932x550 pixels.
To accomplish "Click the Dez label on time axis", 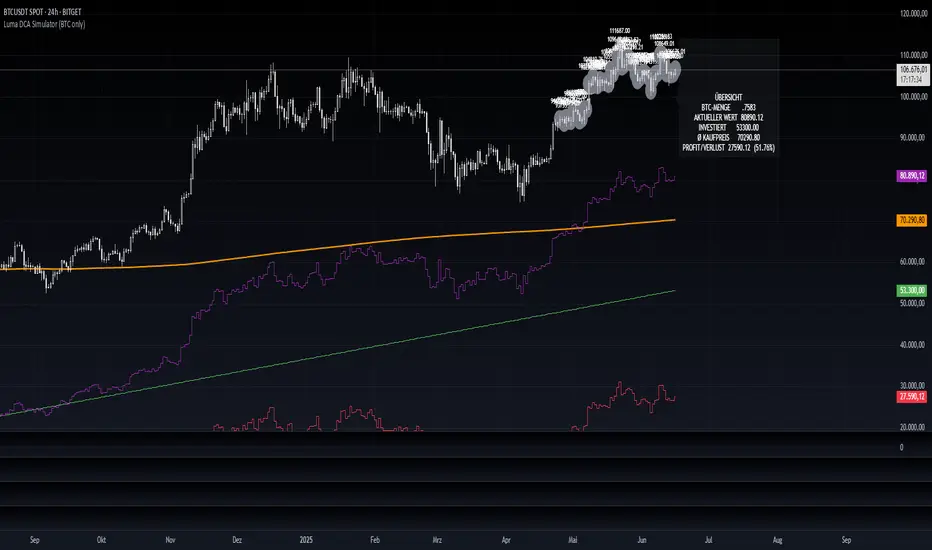I will tap(237, 540).
